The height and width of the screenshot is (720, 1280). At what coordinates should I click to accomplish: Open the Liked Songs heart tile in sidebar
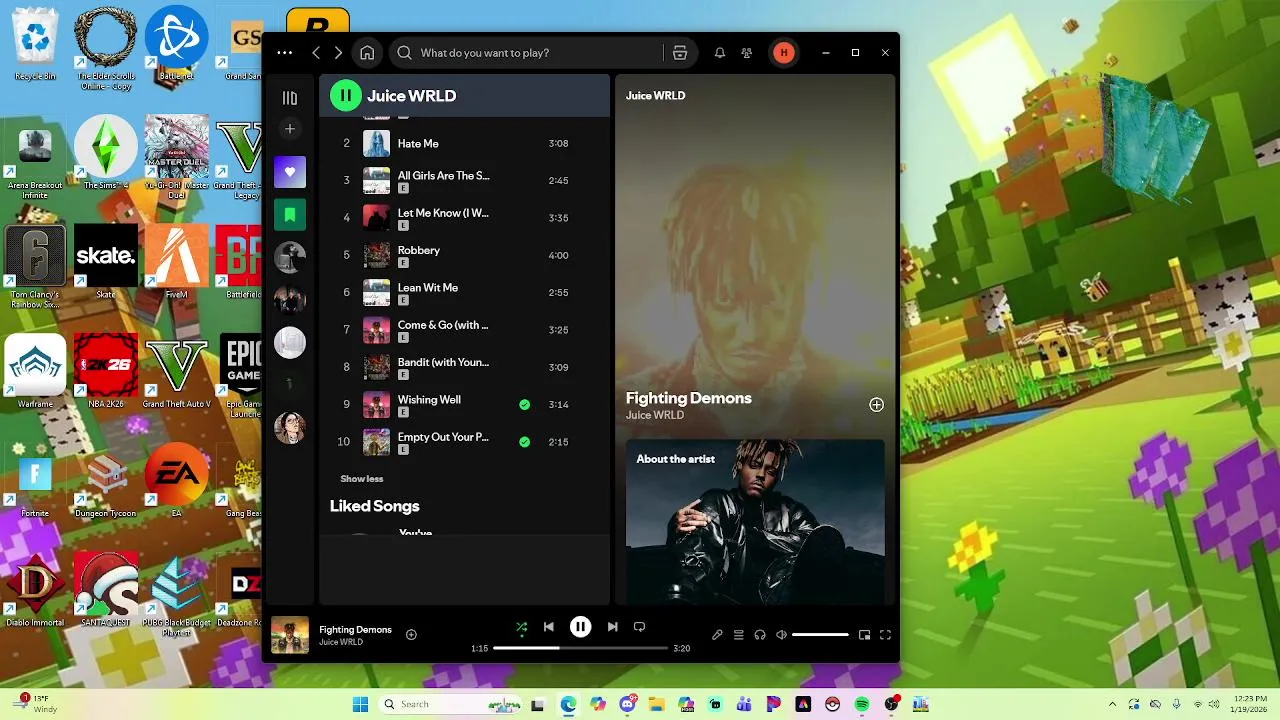click(x=290, y=172)
